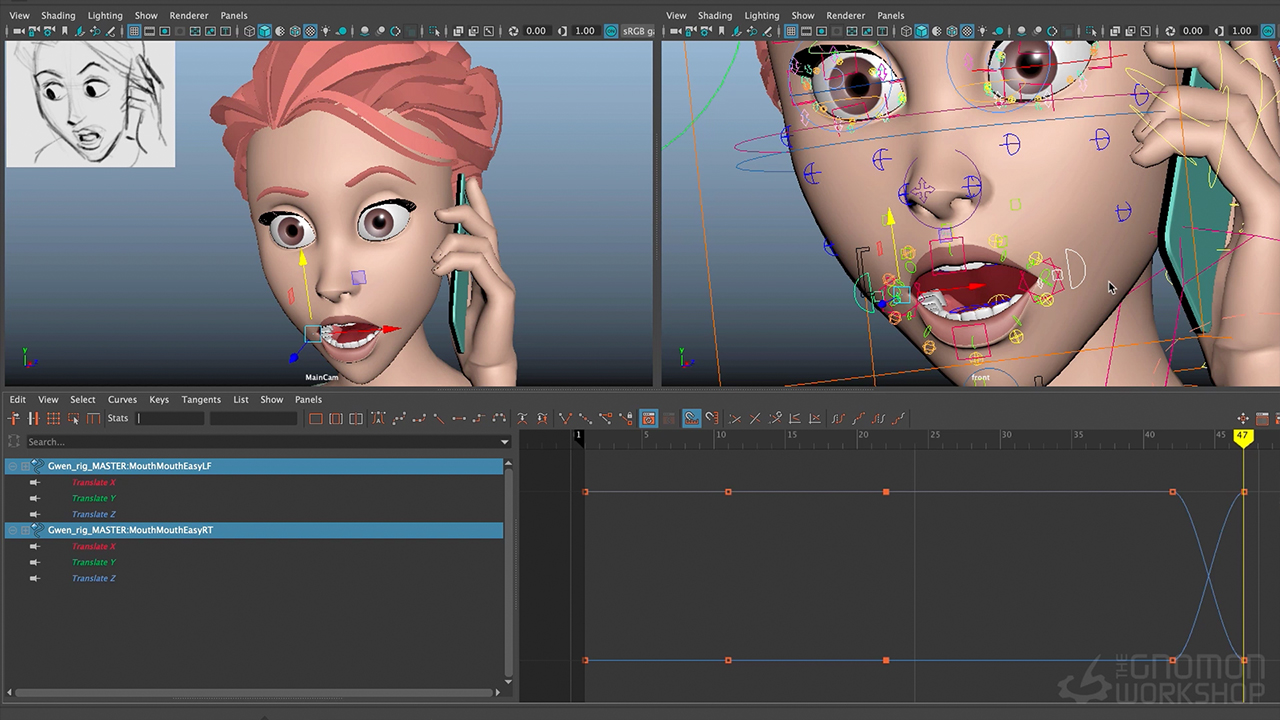Click the frame 47 current time marker
The height and width of the screenshot is (720, 1280).
coord(1243,437)
